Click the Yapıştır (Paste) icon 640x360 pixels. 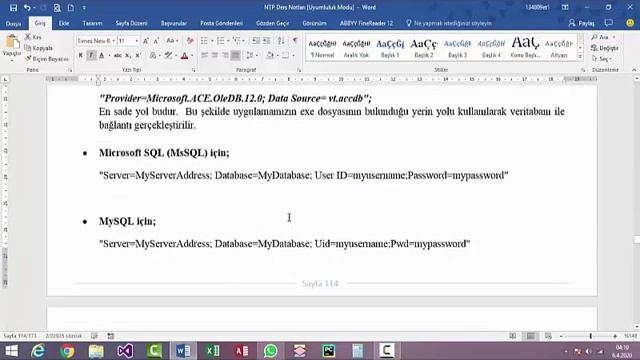[12, 42]
